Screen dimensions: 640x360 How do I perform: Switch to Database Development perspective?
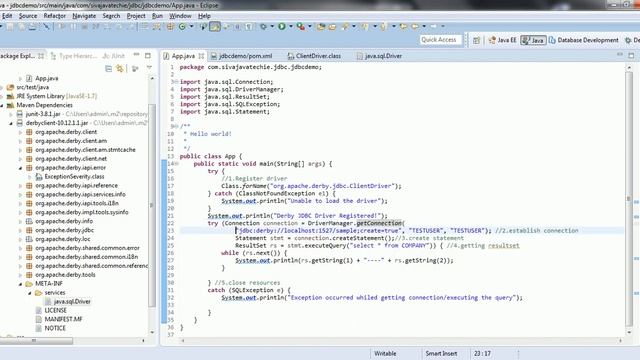[584, 40]
